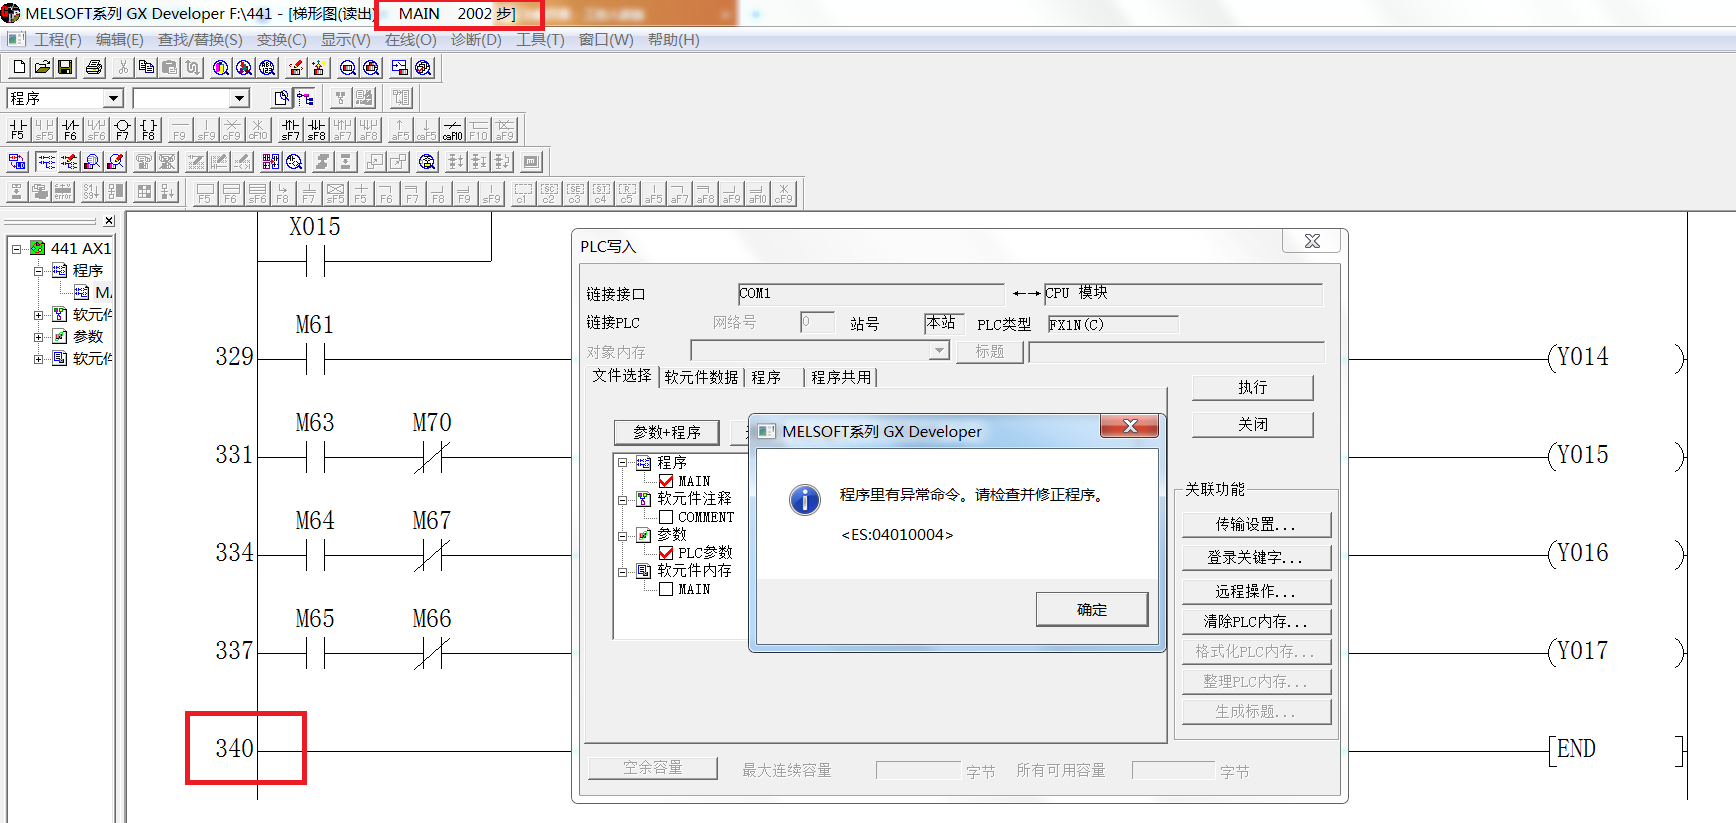Click rising pulse contact sF7 icon
The height and width of the screenshot is (823, 1736).
coord(290,130)
